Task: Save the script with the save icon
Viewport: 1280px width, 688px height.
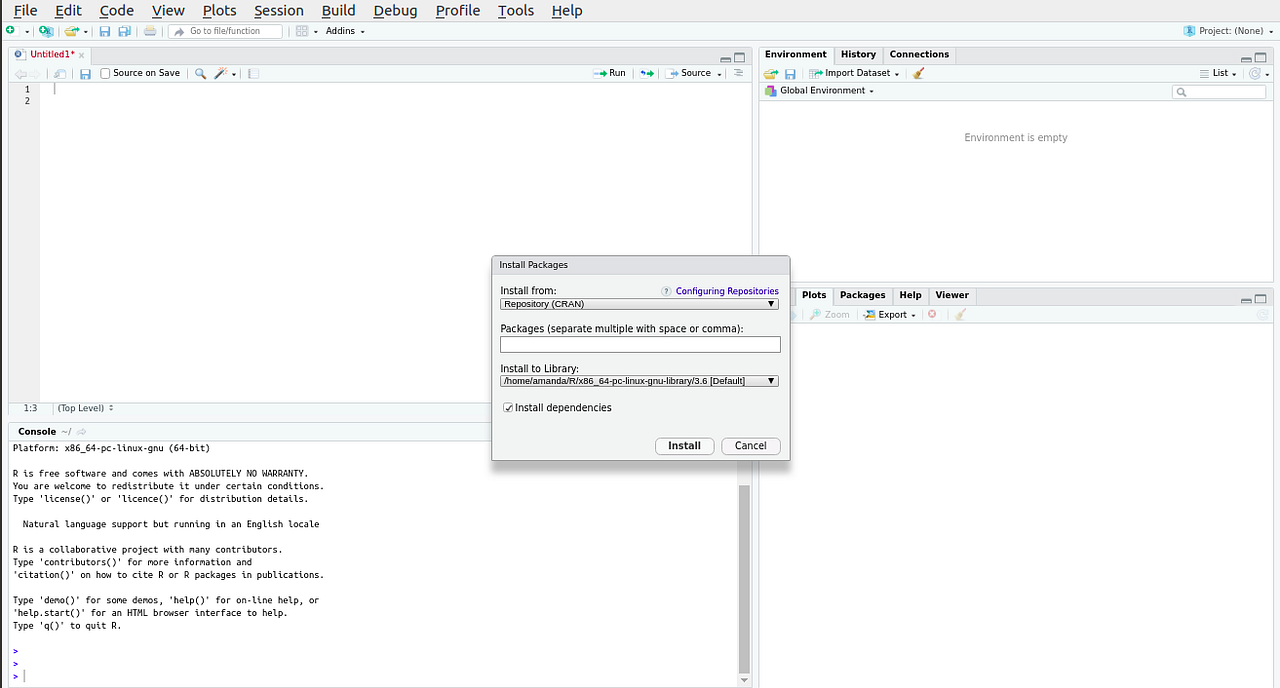Action: (85, 73)
